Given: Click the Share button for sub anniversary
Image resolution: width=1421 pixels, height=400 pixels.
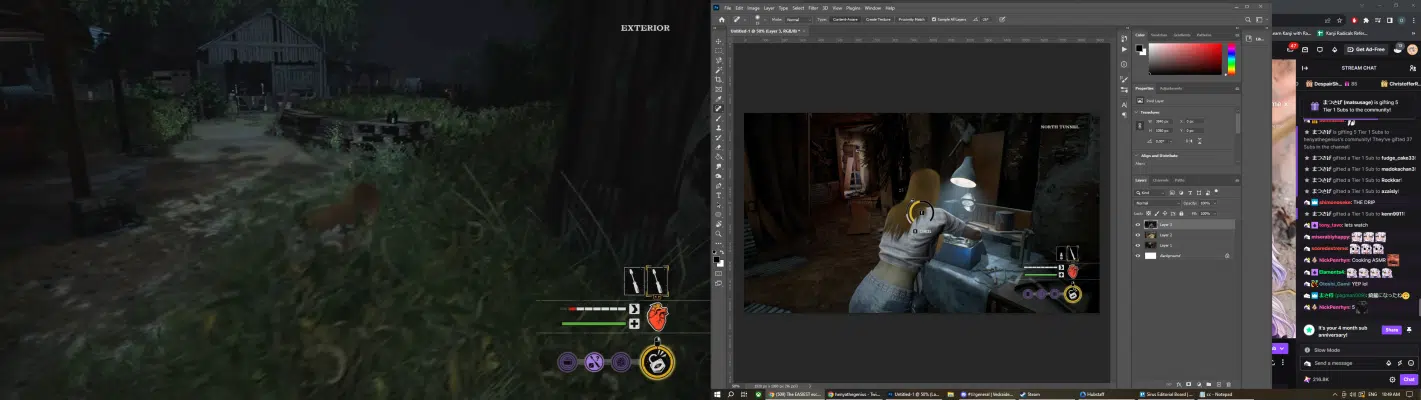Looking at the screenshot, I should click(1391, 329).
